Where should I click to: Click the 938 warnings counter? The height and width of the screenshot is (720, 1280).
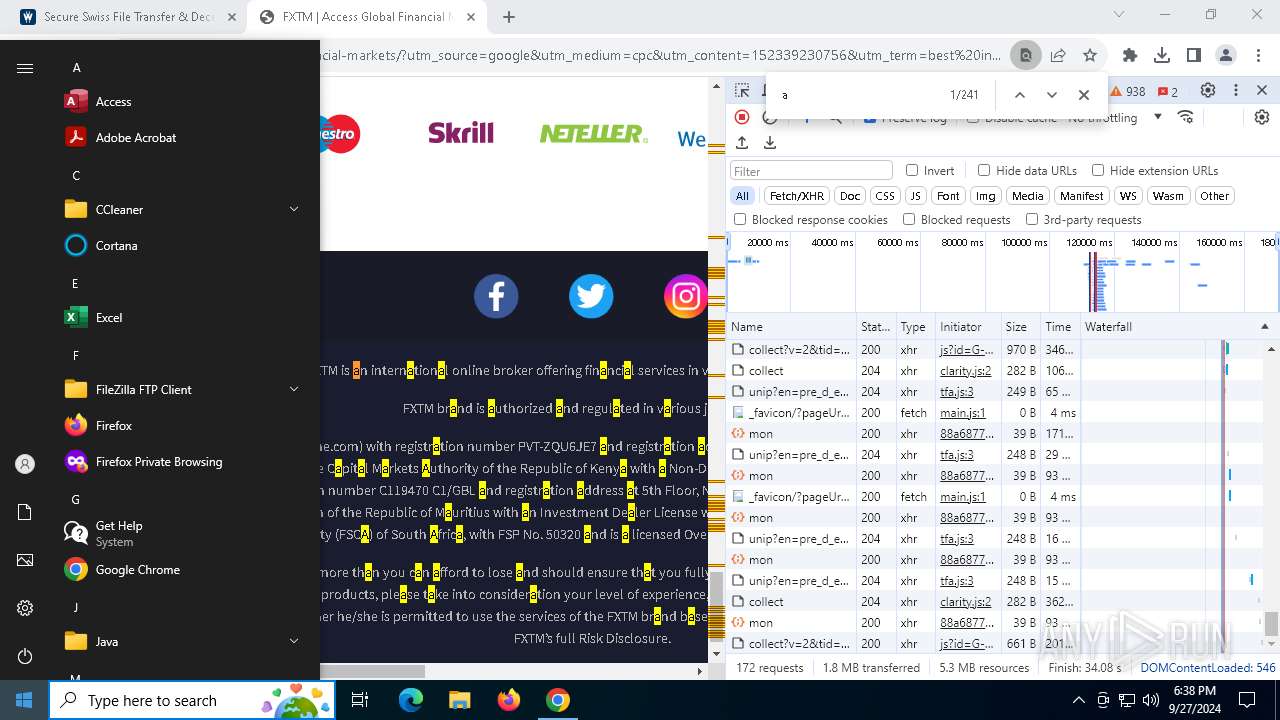point(1128,91)
